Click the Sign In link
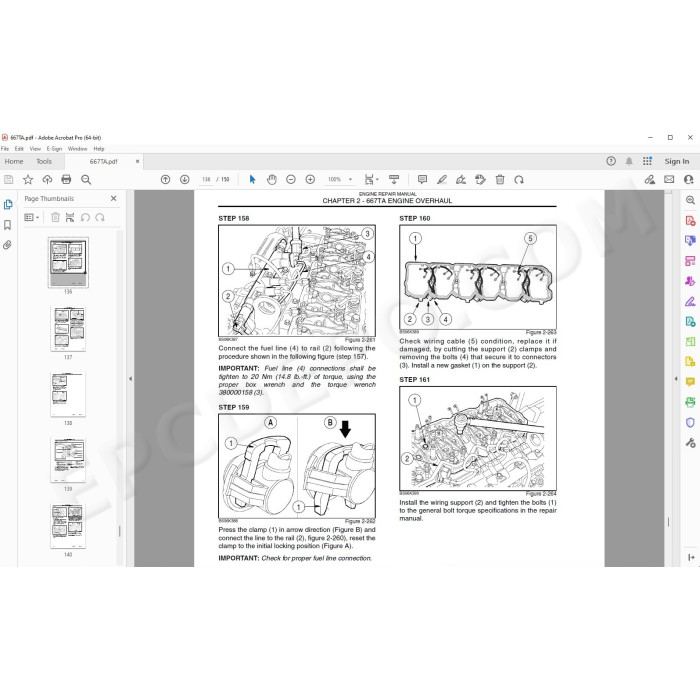Image resolution: width=700 pixels, height=700 pixels. tap(676, 161)
